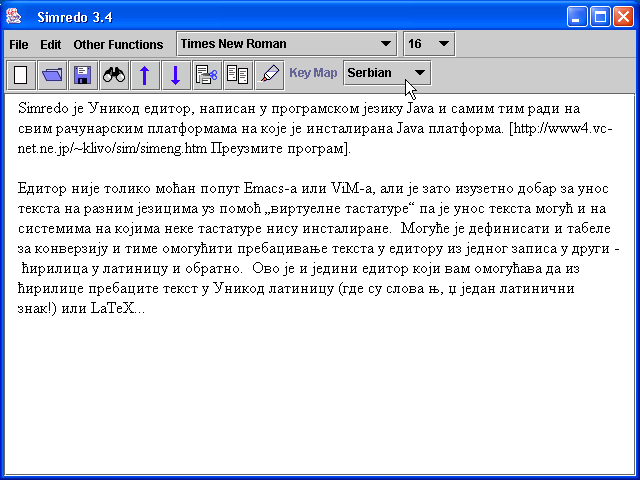Open Find using the binoculars icon
This screenshot has width=640, height=480.
coord(113,74)
